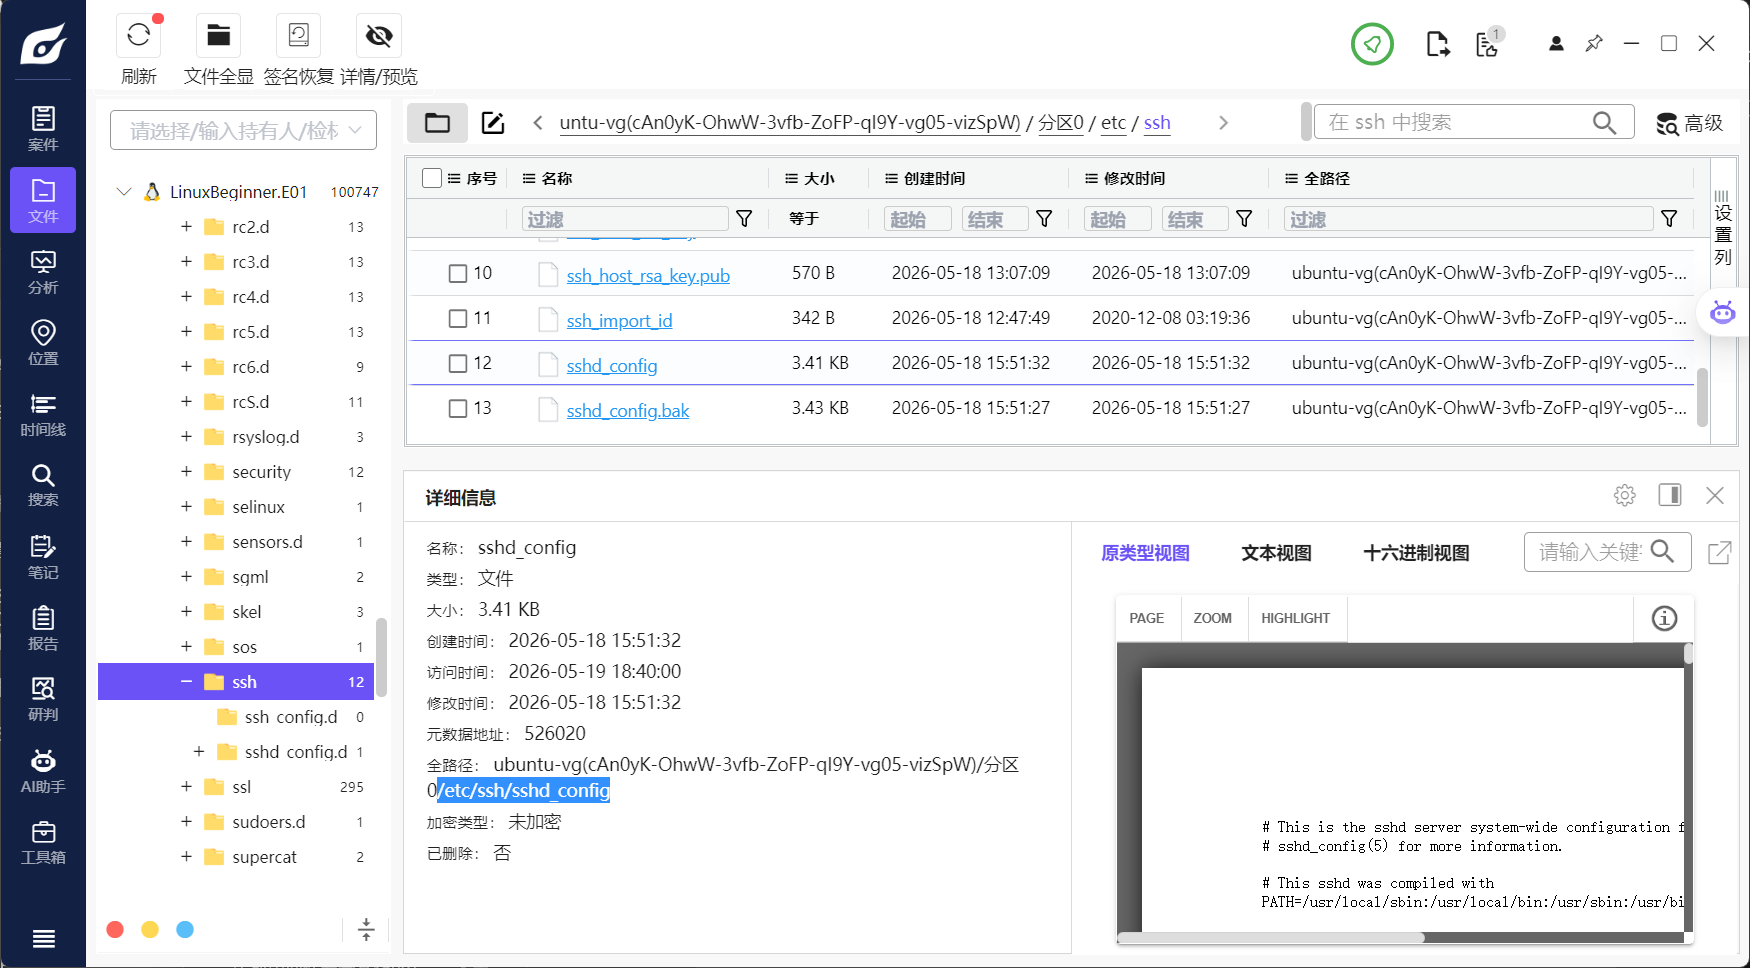Click the 全路径 filter funnel

click(x=1669, y=218)
